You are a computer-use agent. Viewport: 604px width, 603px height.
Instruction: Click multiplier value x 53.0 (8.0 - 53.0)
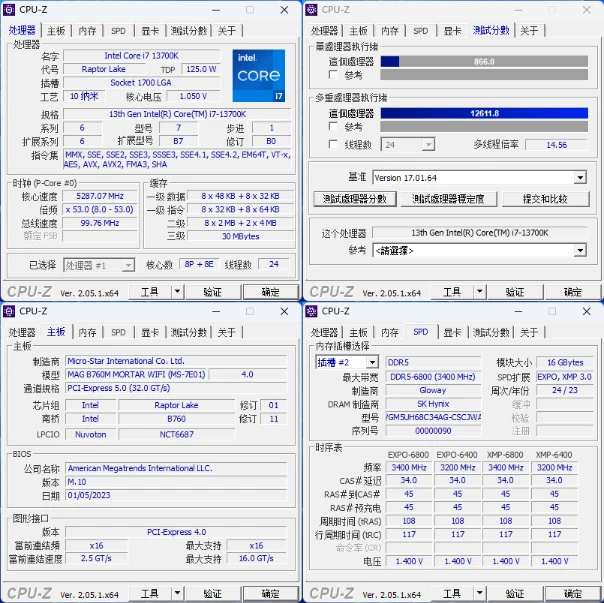coord(100,210)
